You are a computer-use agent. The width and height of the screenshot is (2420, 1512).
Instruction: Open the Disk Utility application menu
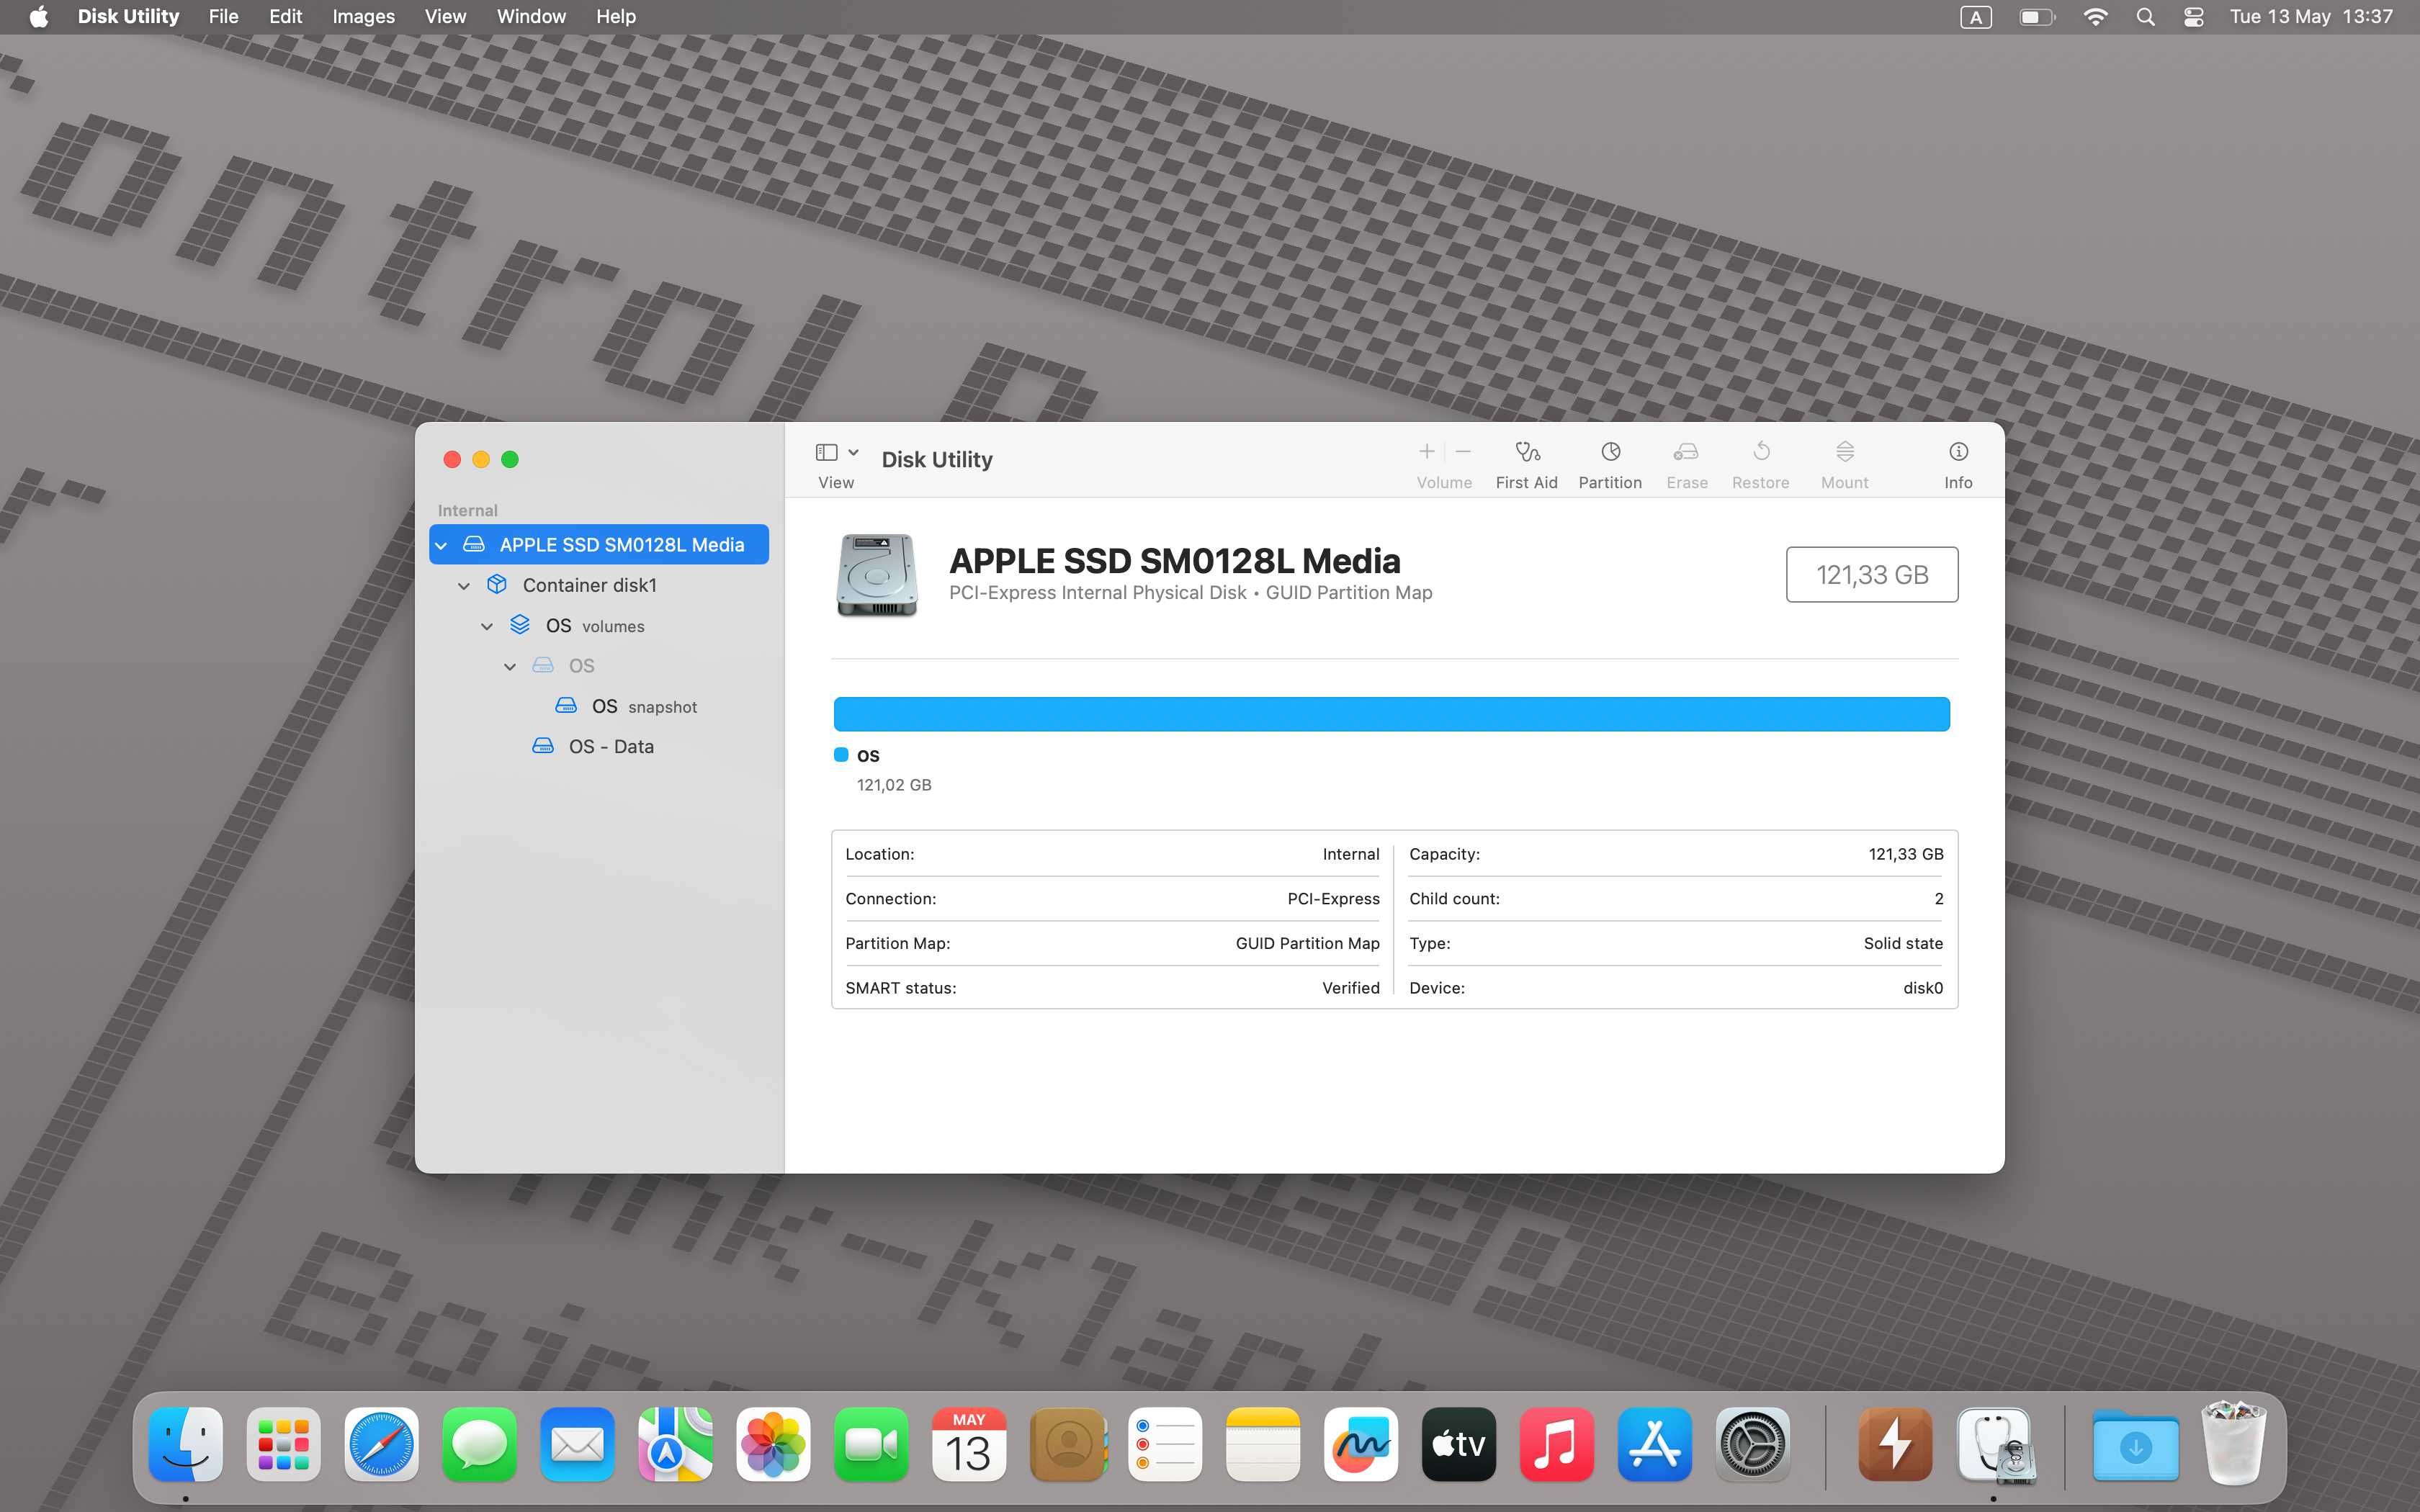coord(128,17)
